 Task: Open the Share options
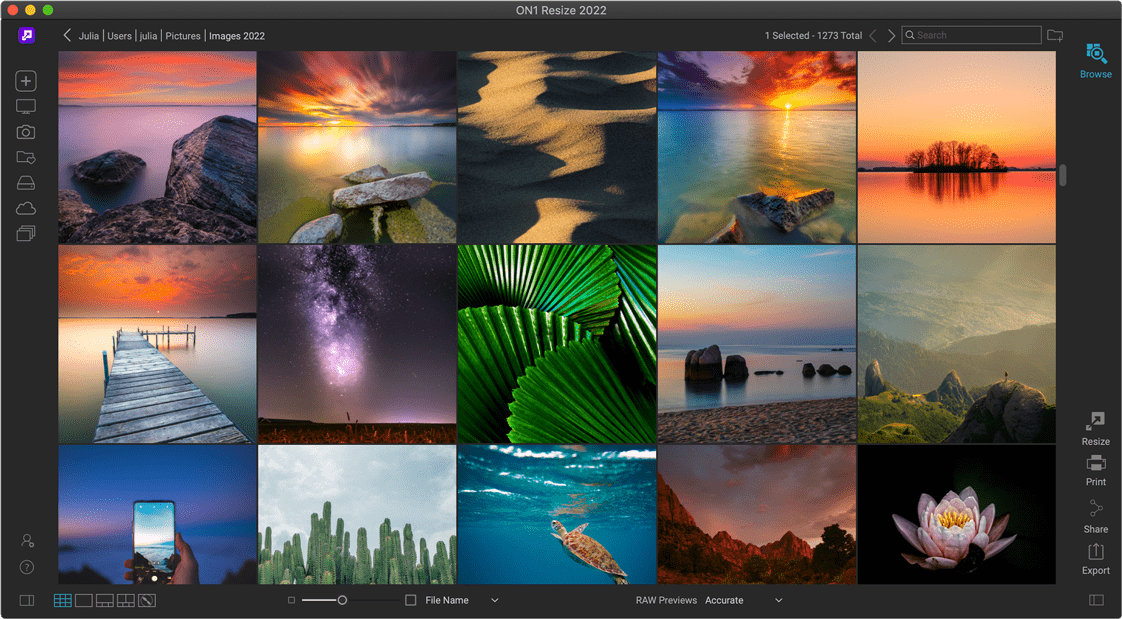(x=1096, y=517)
